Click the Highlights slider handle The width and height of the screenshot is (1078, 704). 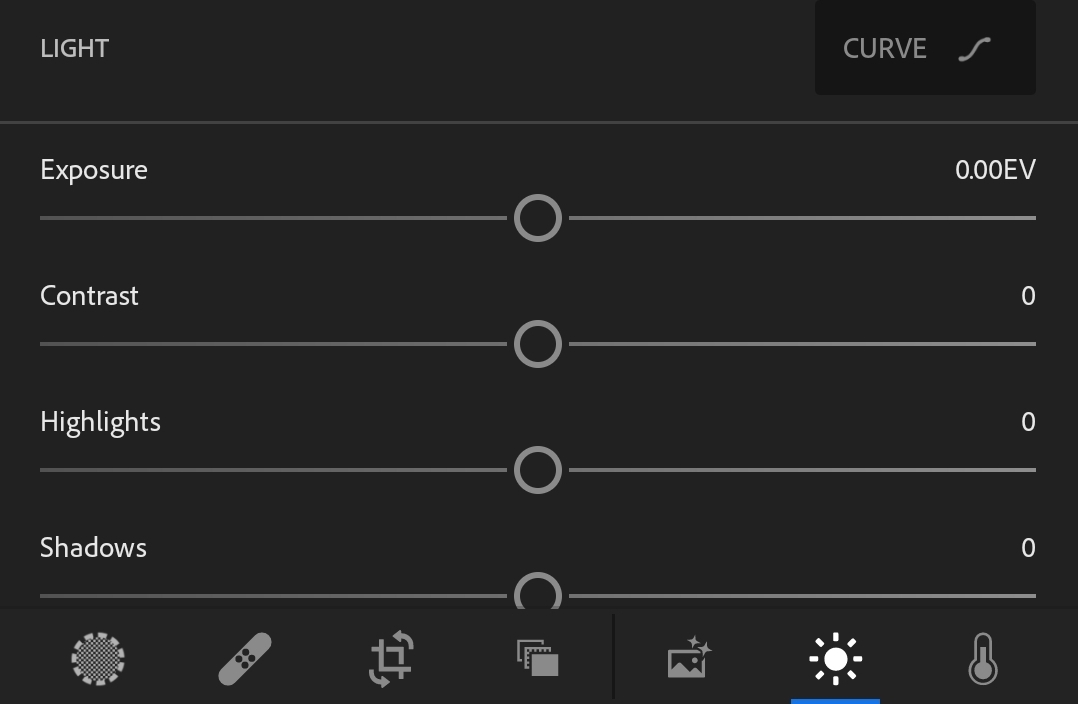click(x=538, y=470)
